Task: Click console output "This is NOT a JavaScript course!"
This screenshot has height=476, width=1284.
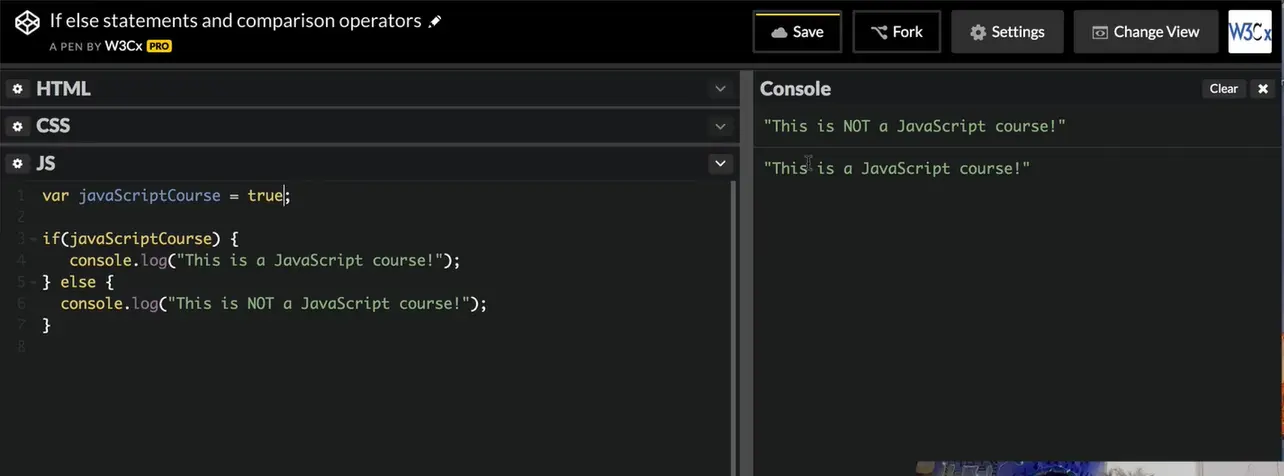Action: pyautogui.click(x=914, y=127)
